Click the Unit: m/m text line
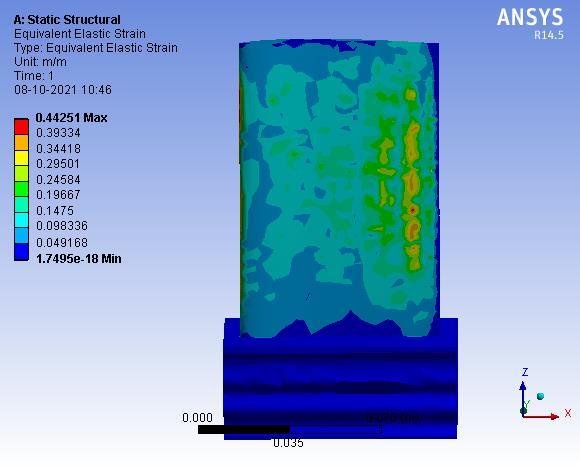Viewport: 580px width, 467px height. [x=40, y=62]
